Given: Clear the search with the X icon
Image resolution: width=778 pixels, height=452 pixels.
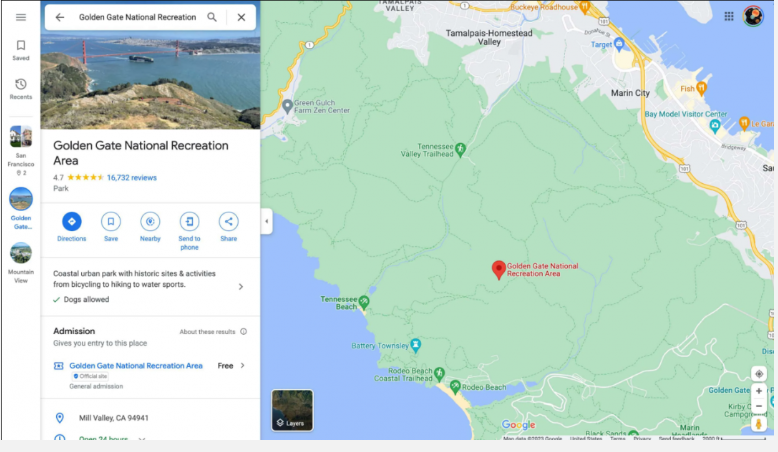Looking at the screenshot, I should click(x=241, y=17).
